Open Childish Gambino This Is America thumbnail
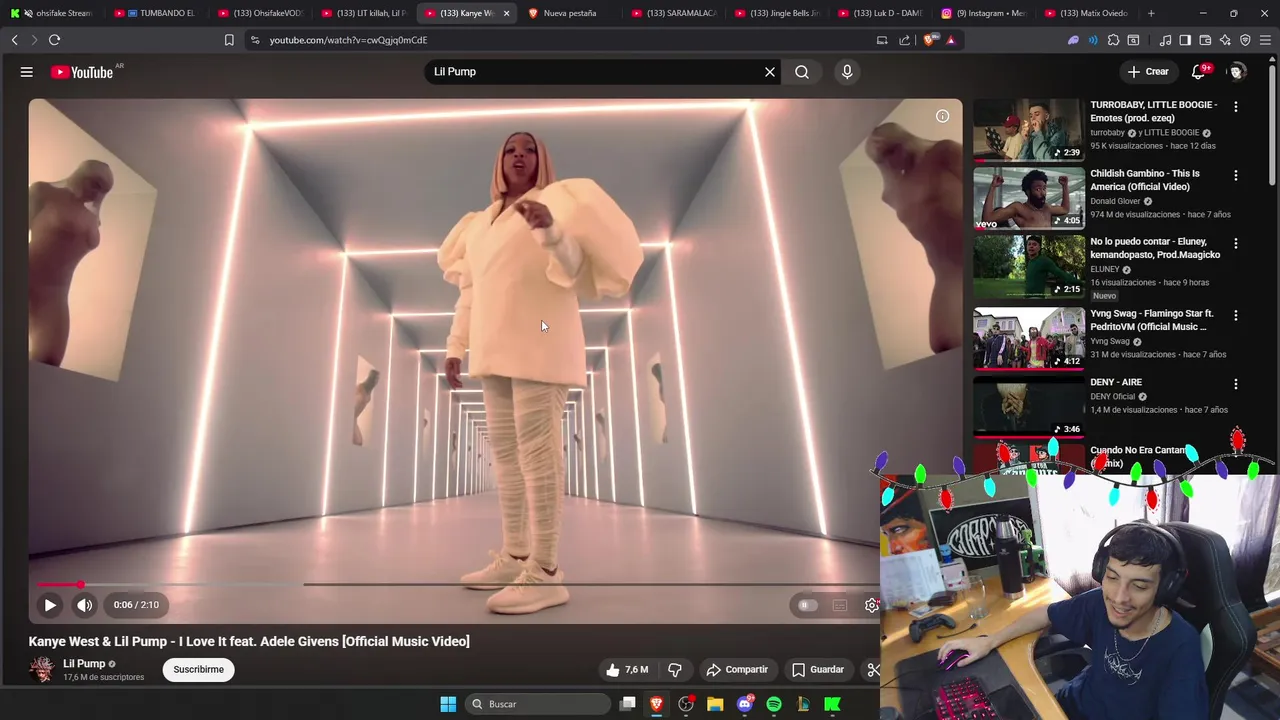The height and width of the screenshot is (720, 1280). coord(1029,198)
